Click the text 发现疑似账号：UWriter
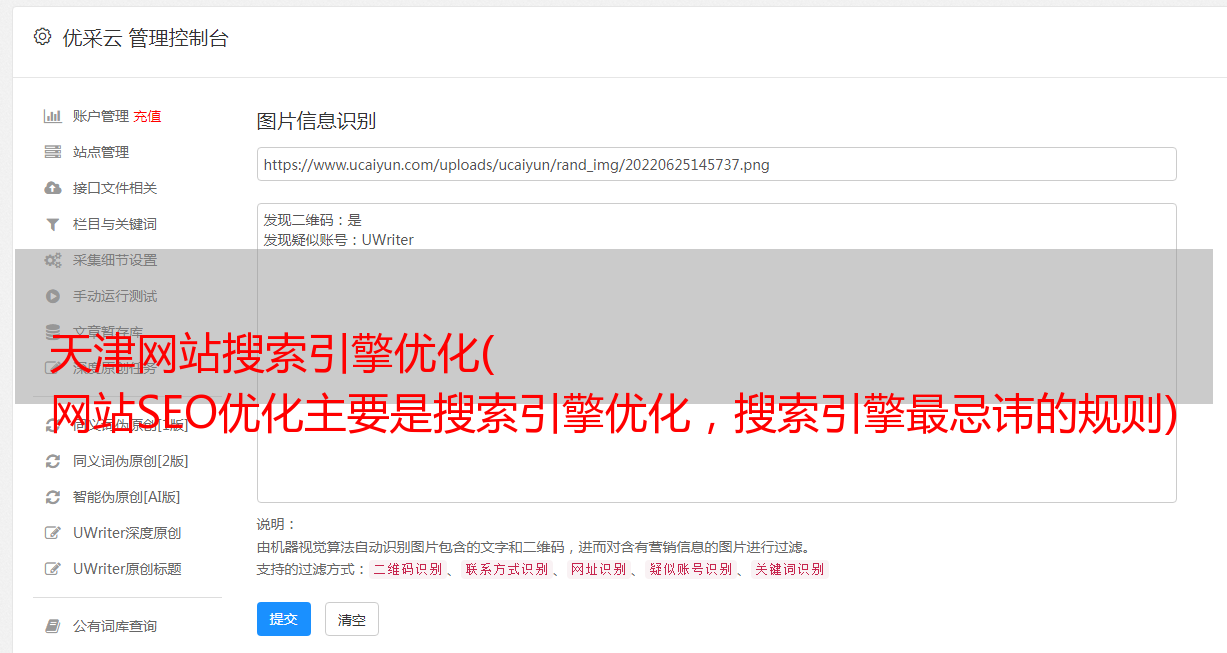This screenshot has height=653, width=1227. coord(339,240)
